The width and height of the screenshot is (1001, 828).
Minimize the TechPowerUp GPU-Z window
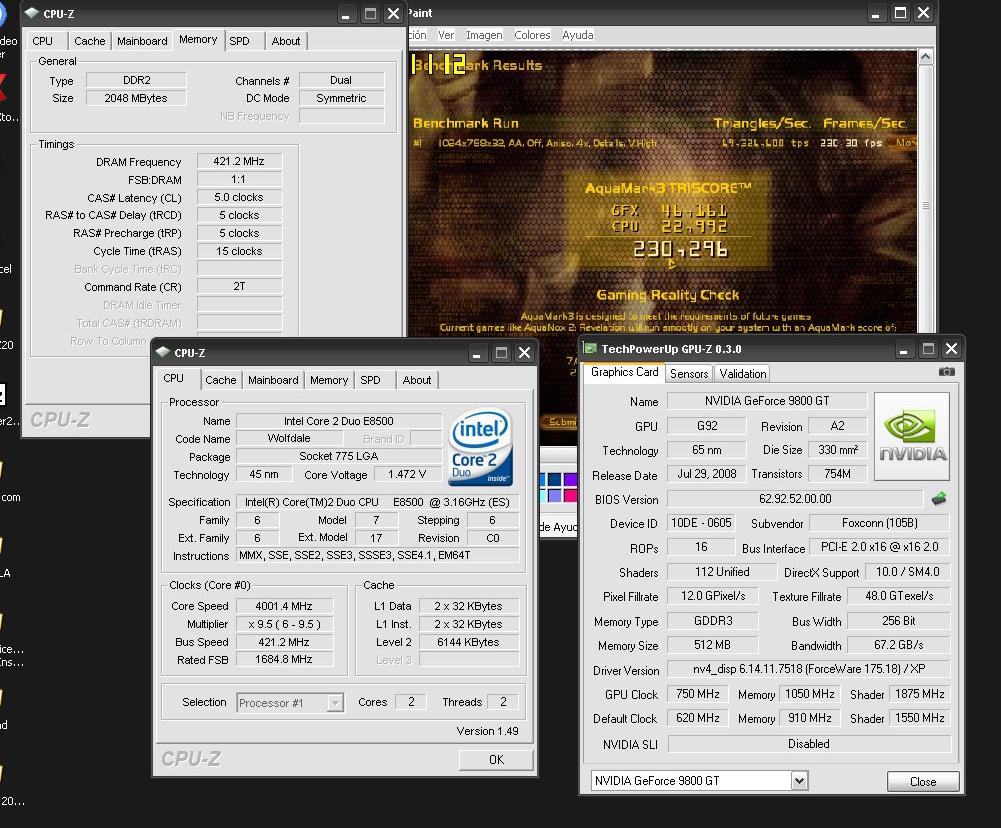coord(903,349)
